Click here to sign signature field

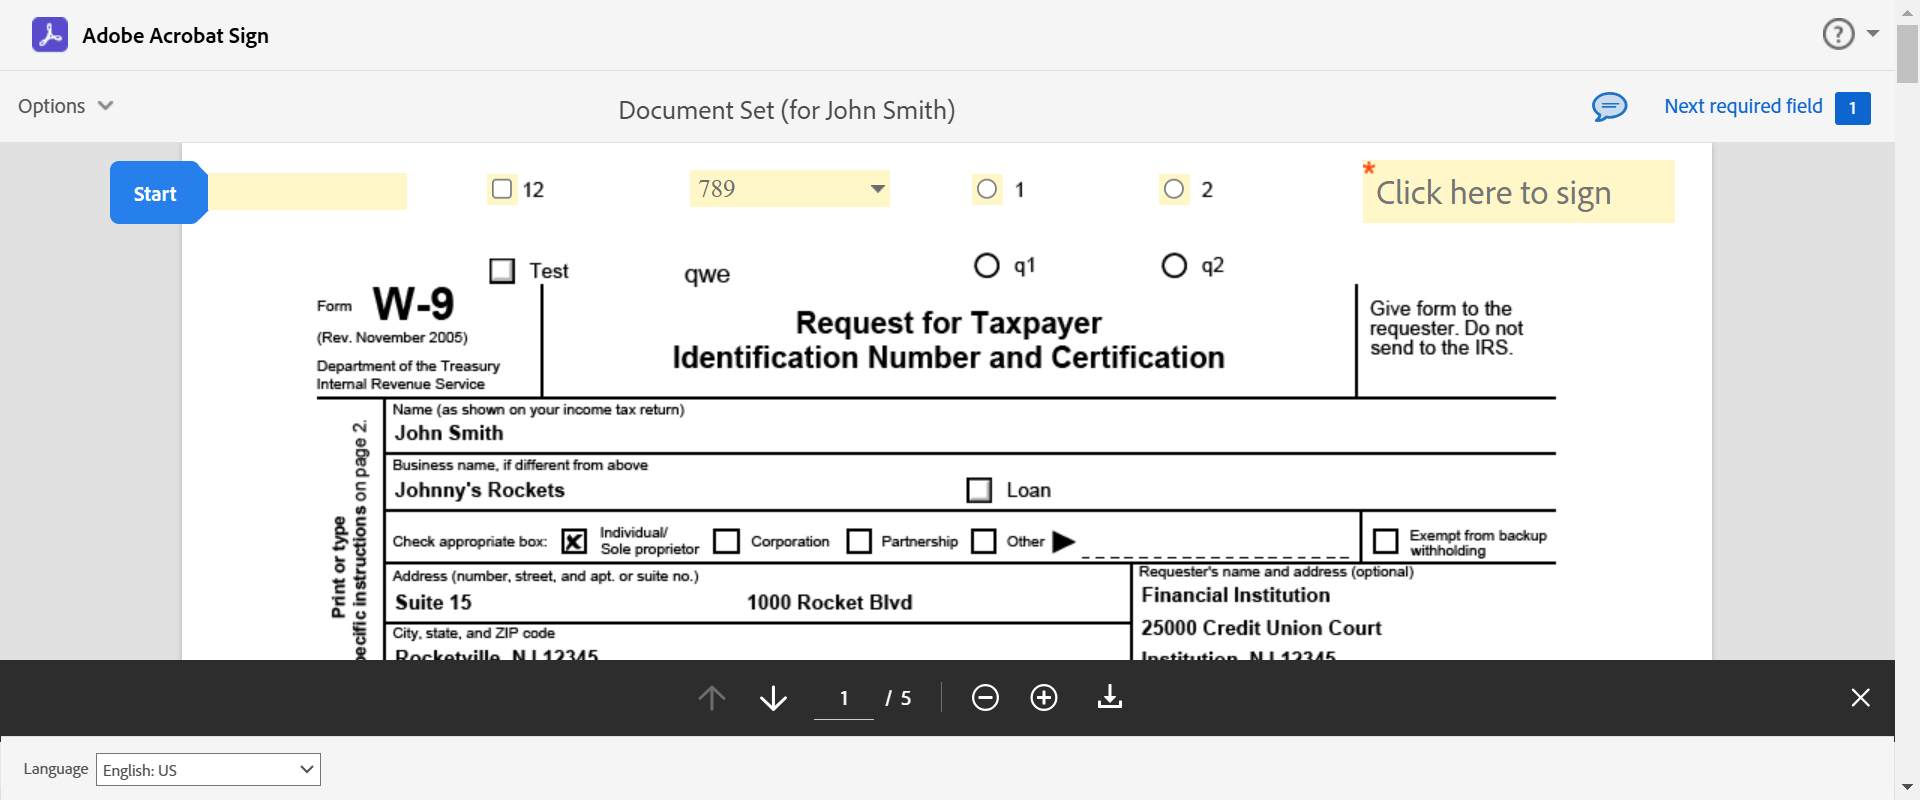(1518, 192)
